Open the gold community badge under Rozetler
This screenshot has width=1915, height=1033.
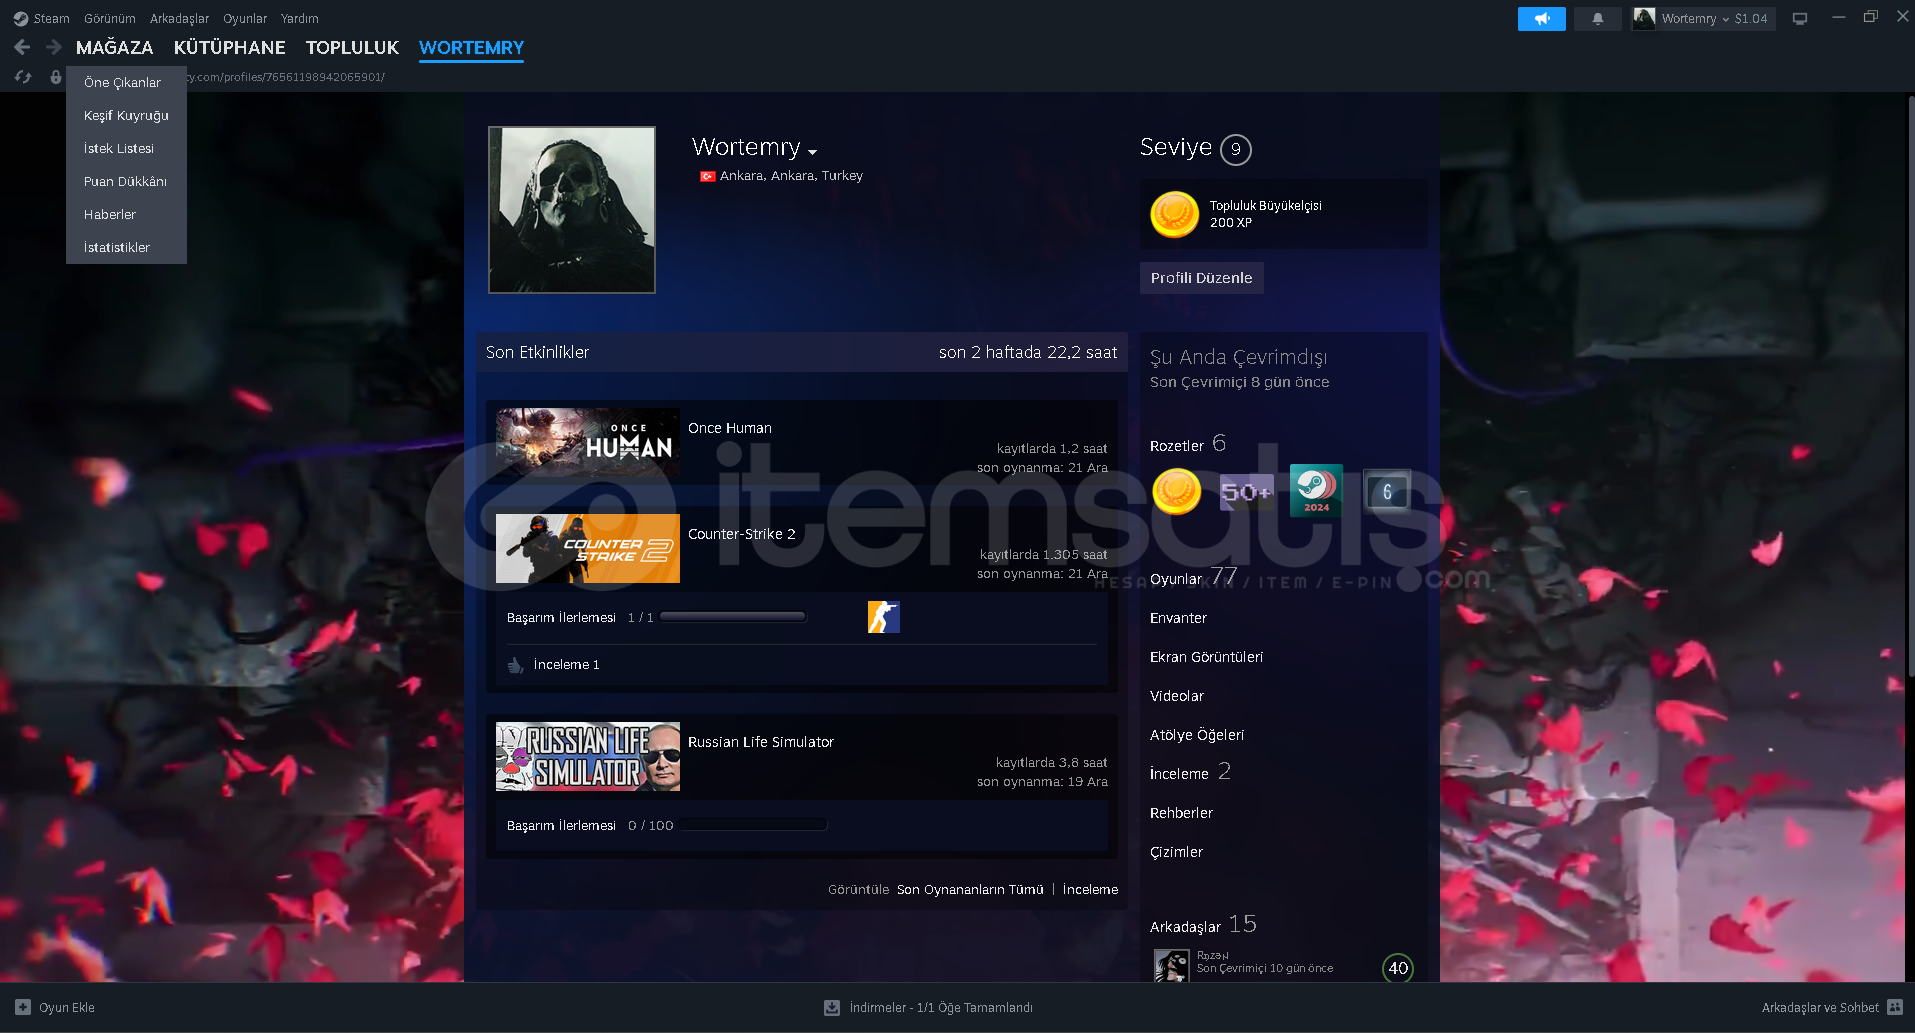click(1177, 491)
